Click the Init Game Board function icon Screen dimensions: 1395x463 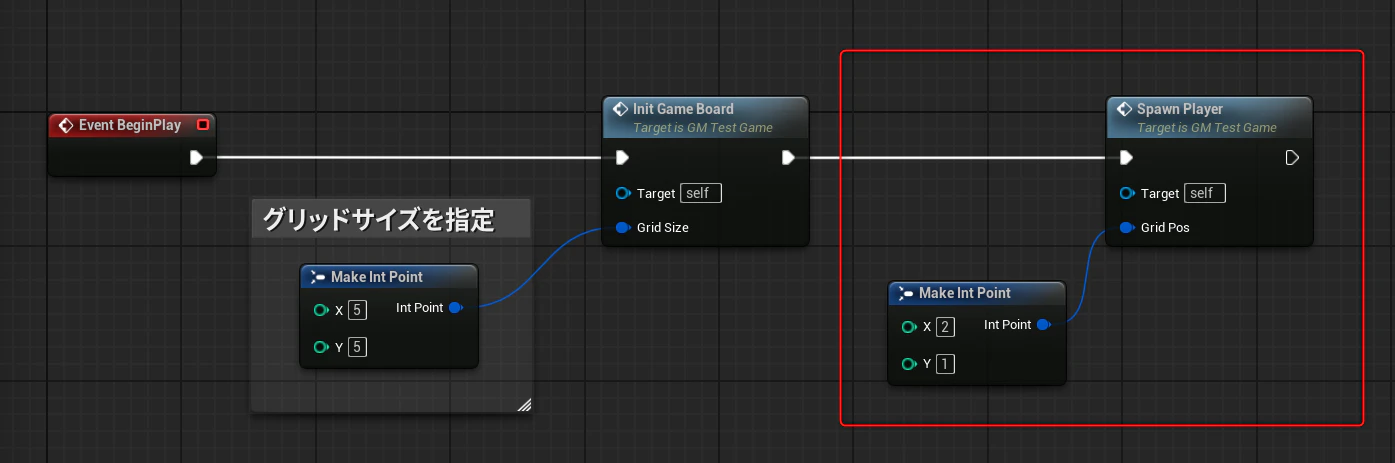click(x=618, y=109)
